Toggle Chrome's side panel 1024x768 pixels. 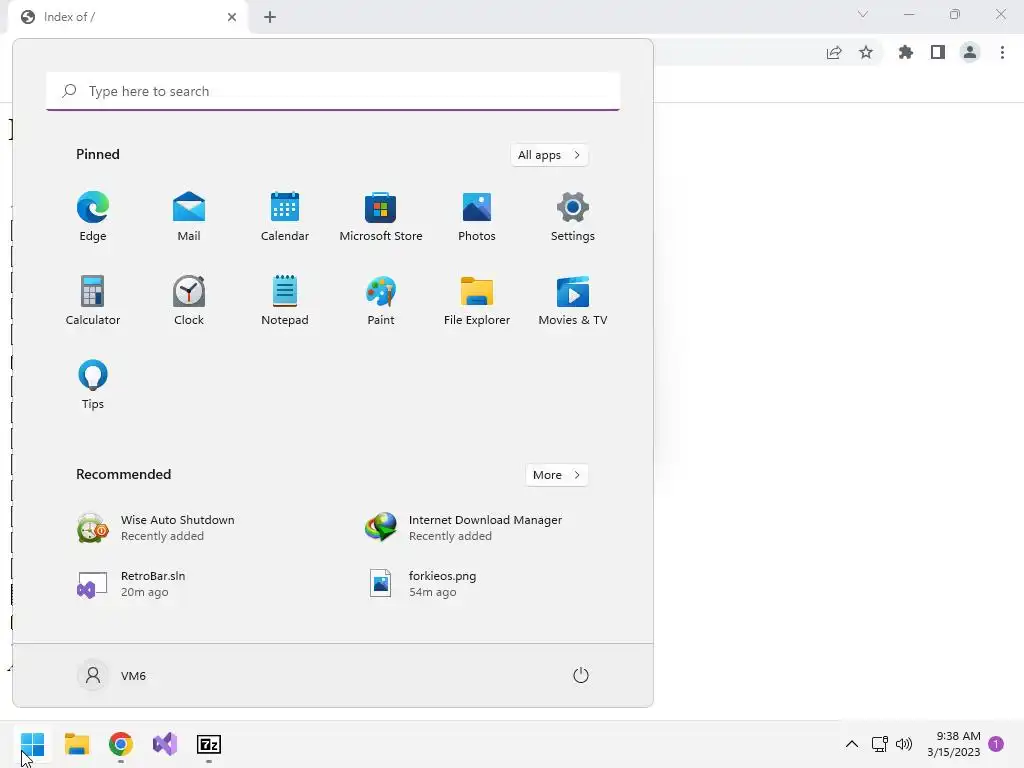[x=938, y=52]
